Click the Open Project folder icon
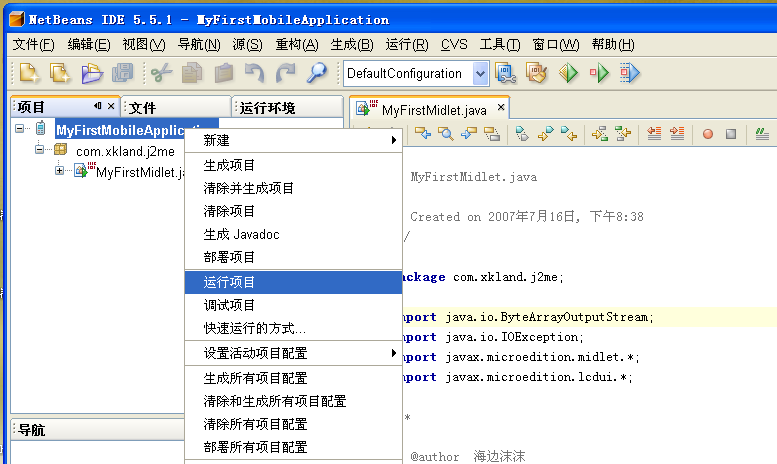Image resolution: width=777 pixels, height=464 pixels. pos(92,73)
